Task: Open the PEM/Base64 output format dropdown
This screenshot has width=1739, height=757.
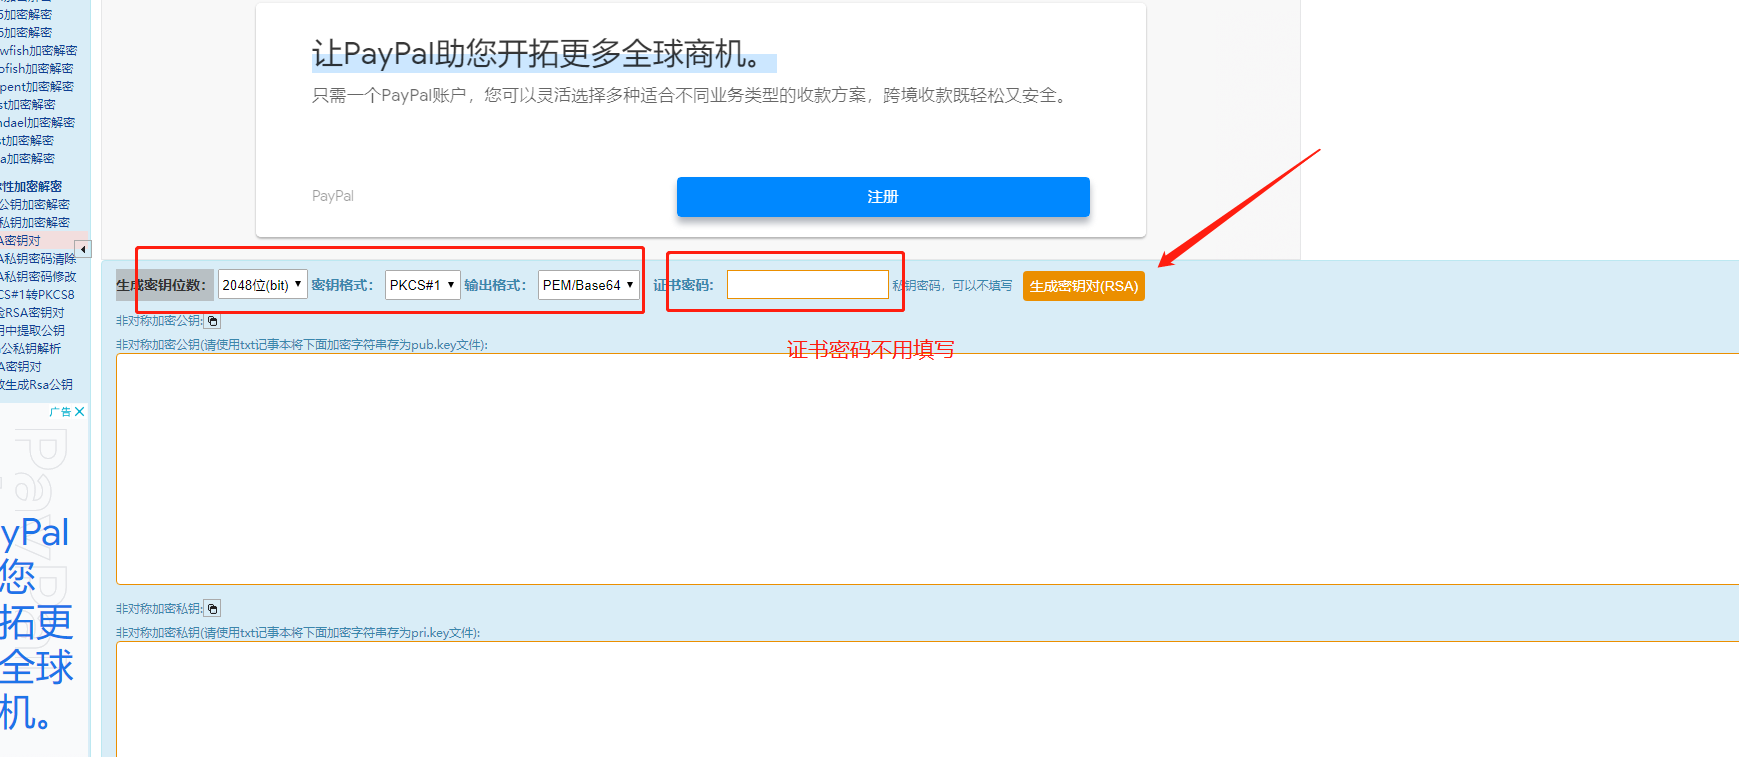Action: 588,285
